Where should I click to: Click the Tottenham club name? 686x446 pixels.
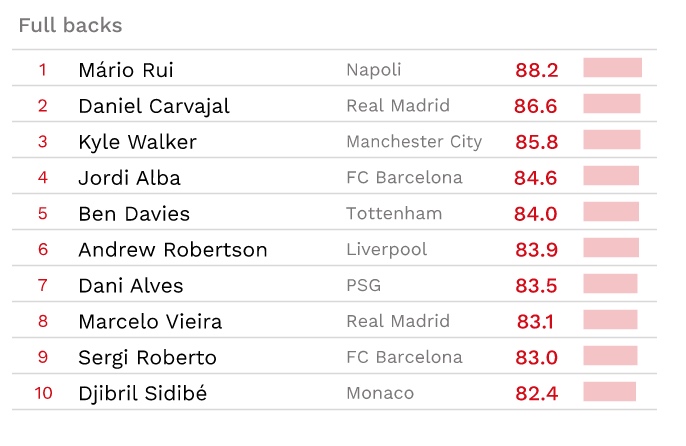click(394, 214)
